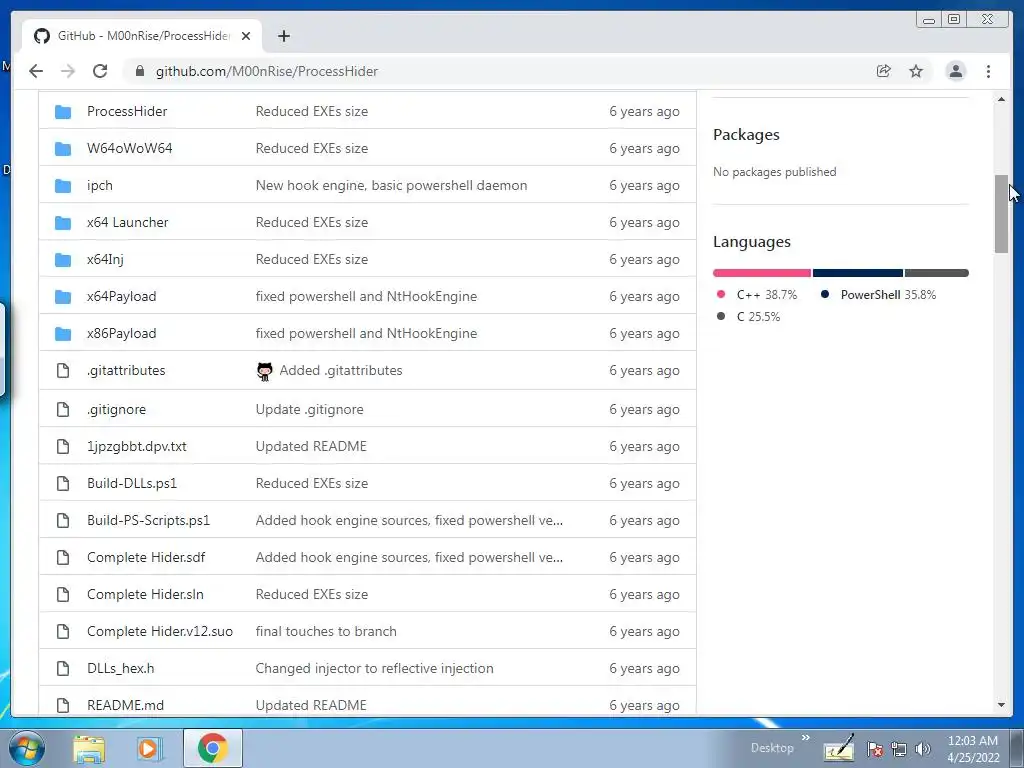1024x768 pixels.
Task: Click the x64Payload folder icon
Action: coord(63,297)
